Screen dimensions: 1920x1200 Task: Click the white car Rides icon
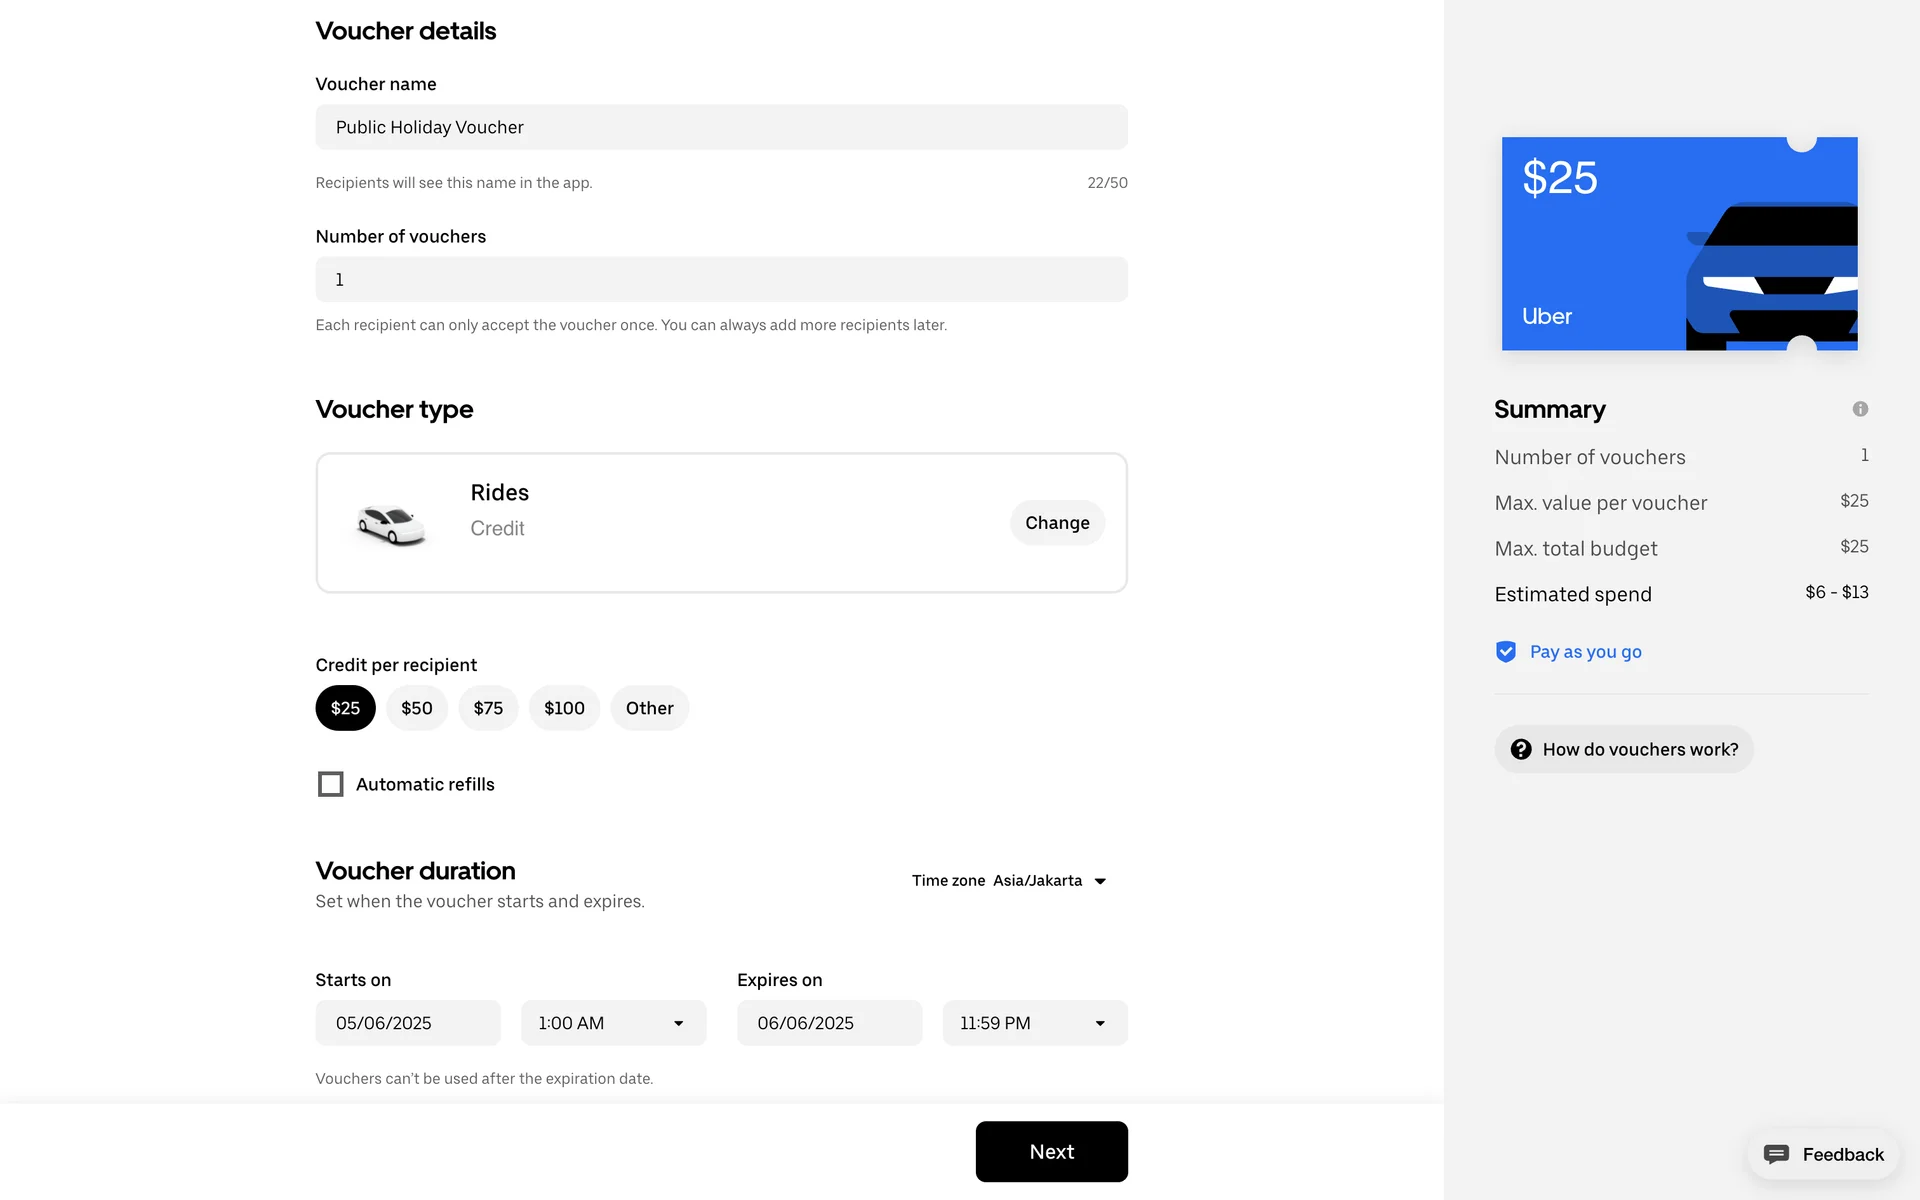pos(391,524)
